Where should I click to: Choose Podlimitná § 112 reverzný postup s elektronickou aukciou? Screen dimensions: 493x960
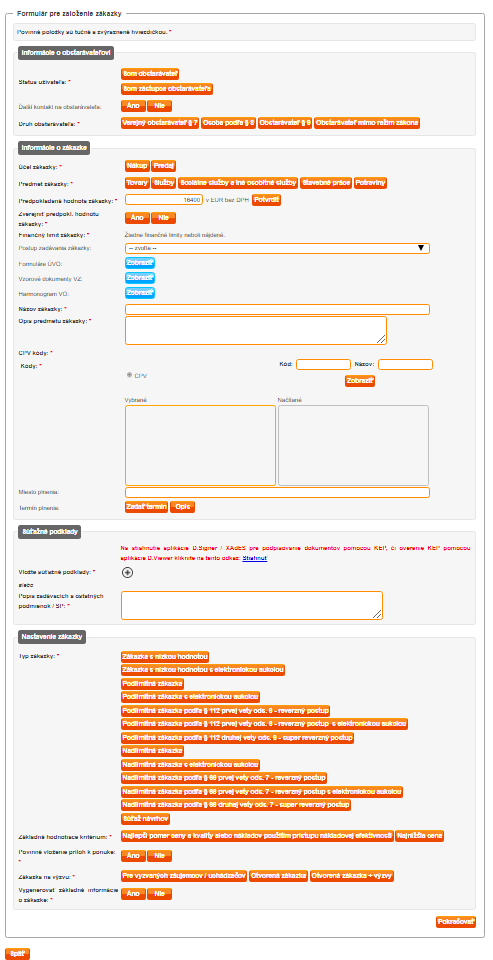point(265,724)
